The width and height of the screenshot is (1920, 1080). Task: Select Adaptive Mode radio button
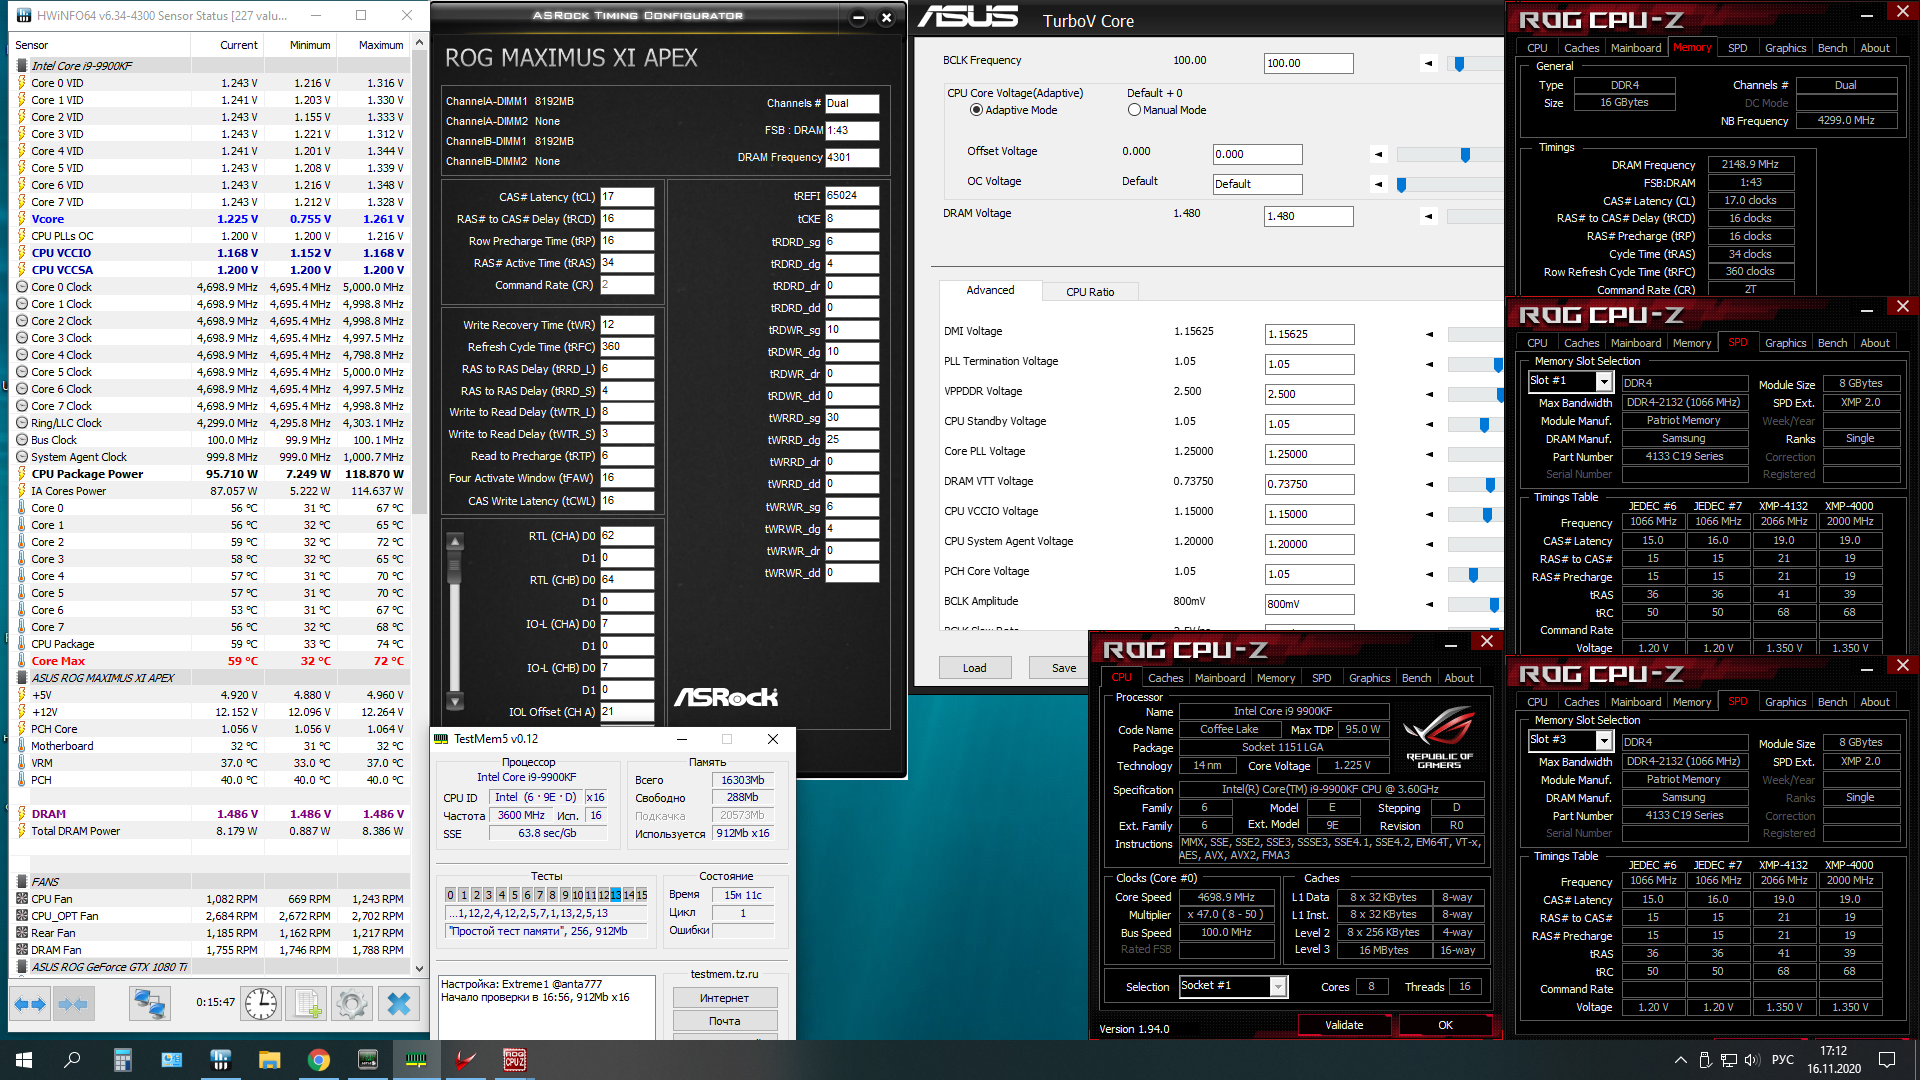pyautogui.click(x=976, y=110)
